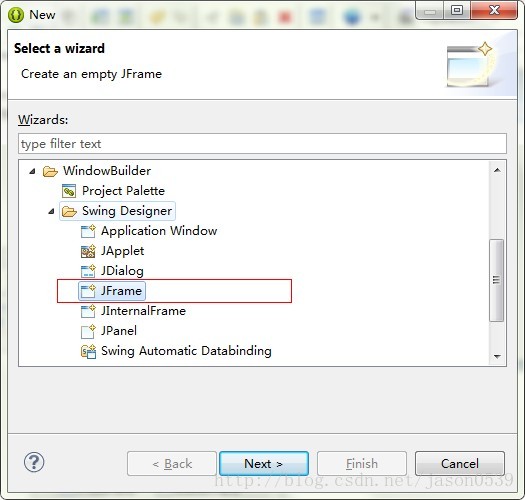Click the scroll up arrow of wizard list
This screenshot has height=500, width=525.
click(497, 170)
